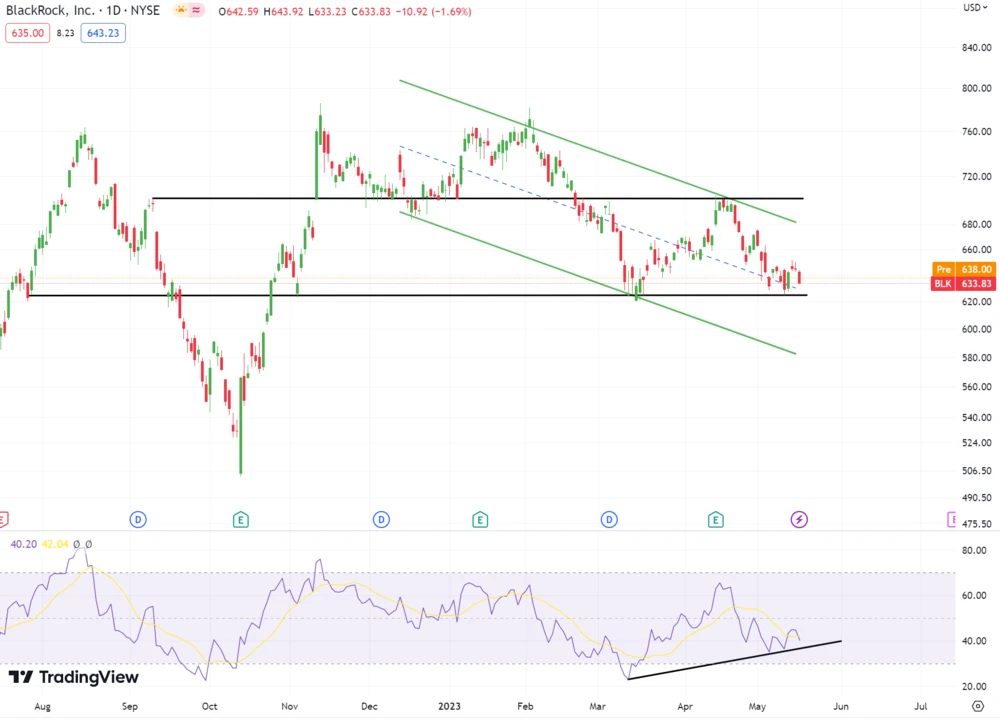Click the 20.00 RSI scale label
This screenshot has width=1000, height=724.
(x=974, y=686)
